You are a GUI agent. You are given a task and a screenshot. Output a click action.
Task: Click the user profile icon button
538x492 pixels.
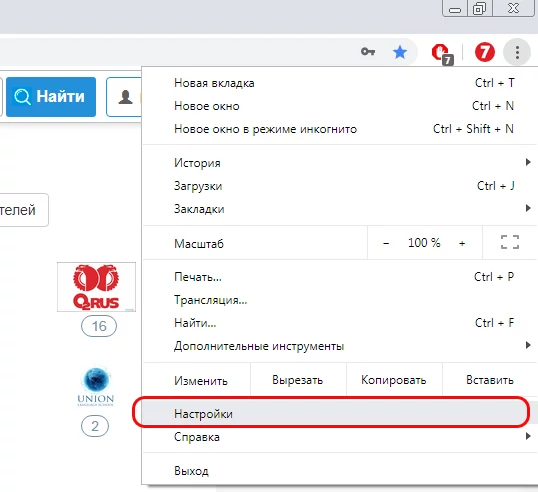coord(125,97)
